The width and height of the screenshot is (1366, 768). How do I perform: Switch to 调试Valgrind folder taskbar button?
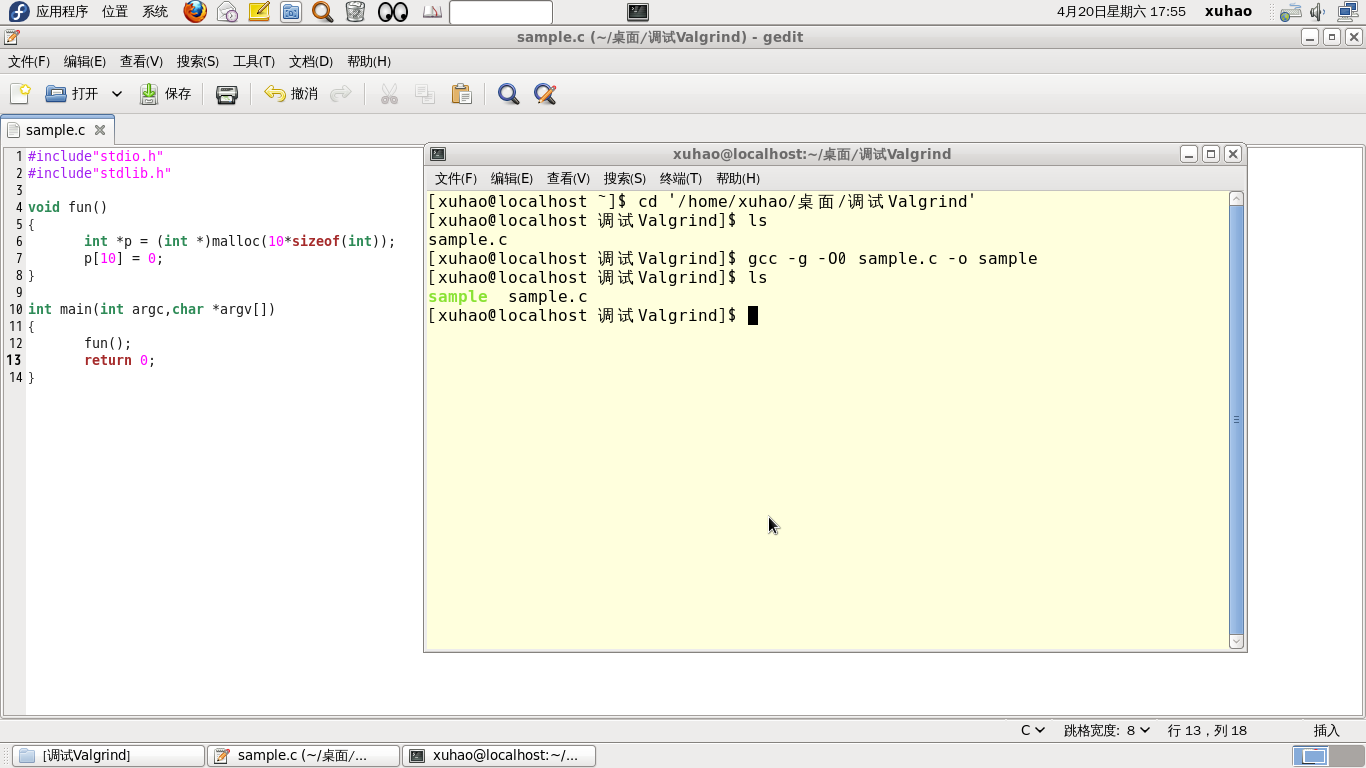pos(108,755)
